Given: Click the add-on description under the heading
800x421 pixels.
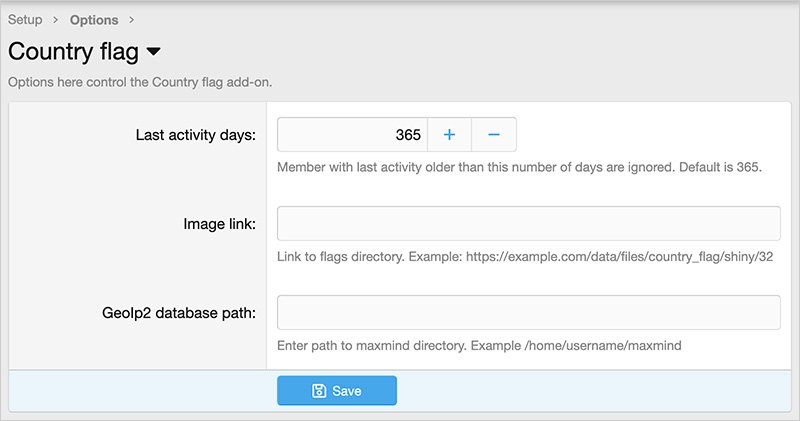Looking at the screenshot, I should pyautogui.click(x=140, y=81).
